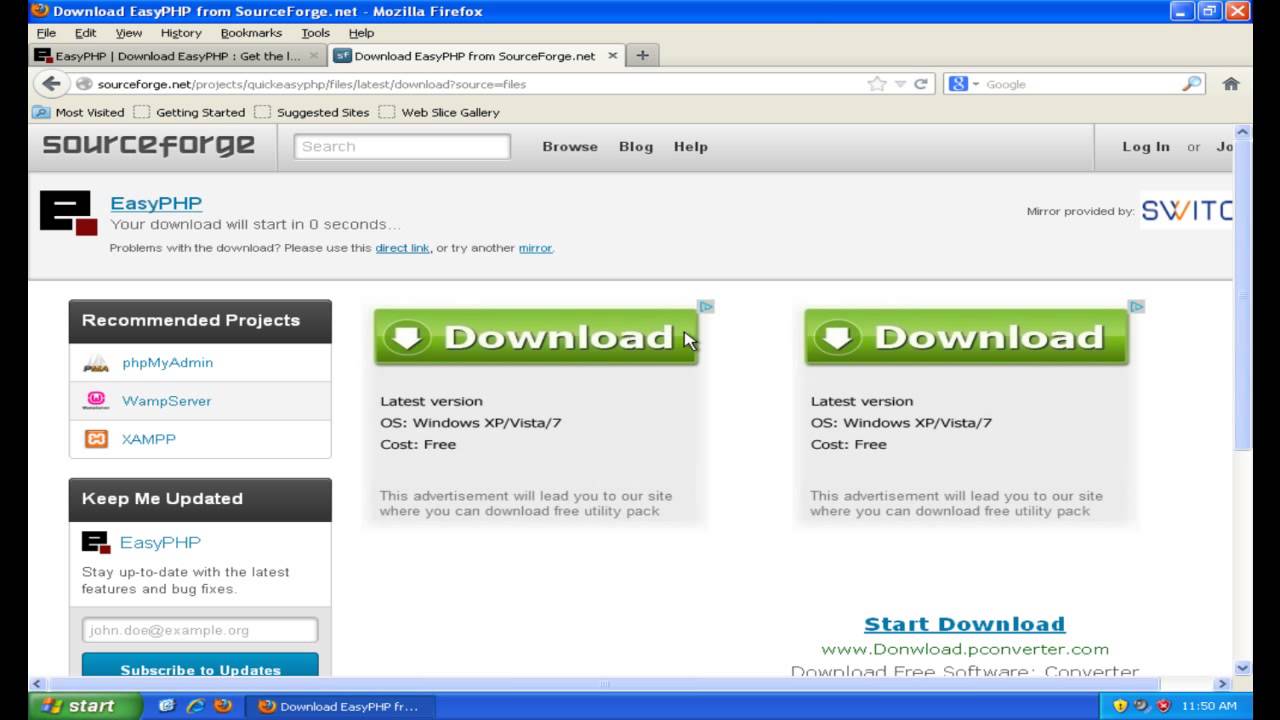1280x720 pixels.
Task: Open a new tab with the plus button
Action: tap(642, 55)
